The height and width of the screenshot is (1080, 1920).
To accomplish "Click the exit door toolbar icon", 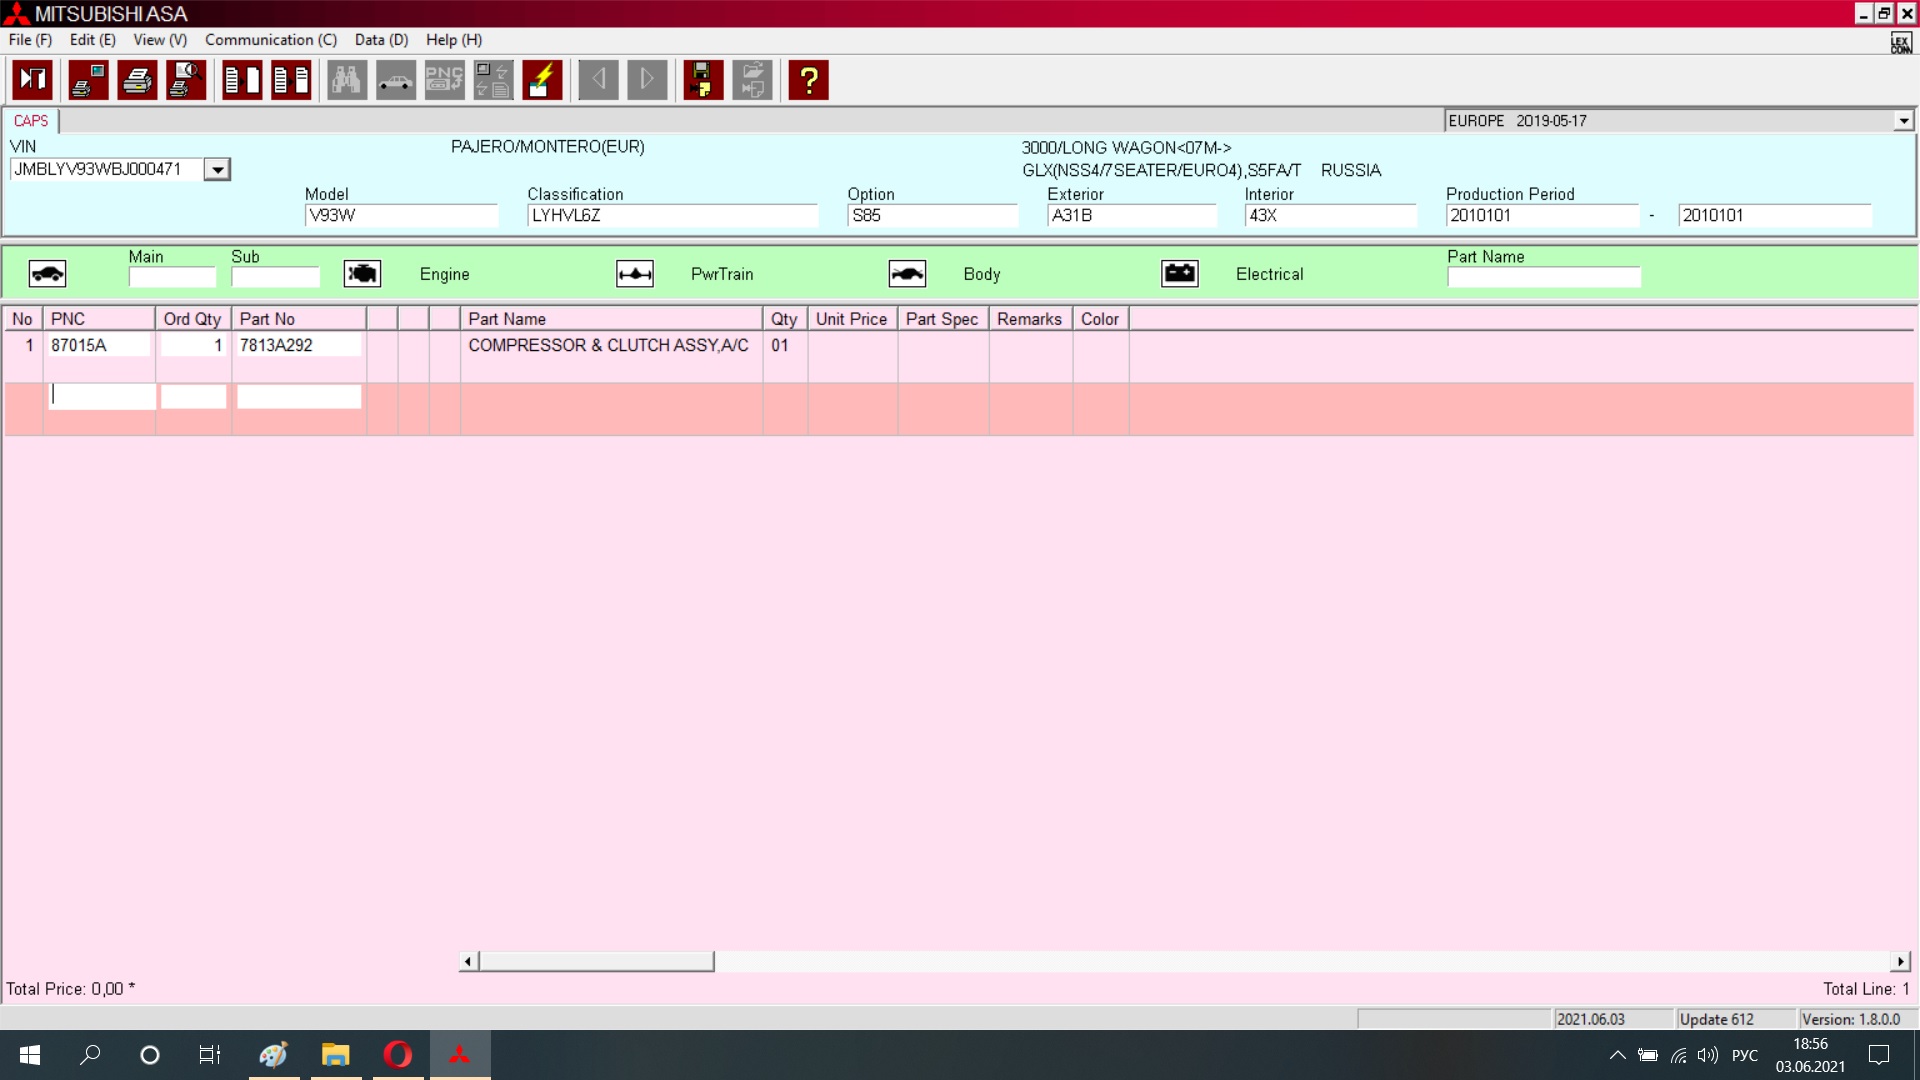I will click(x=33, y=80).
